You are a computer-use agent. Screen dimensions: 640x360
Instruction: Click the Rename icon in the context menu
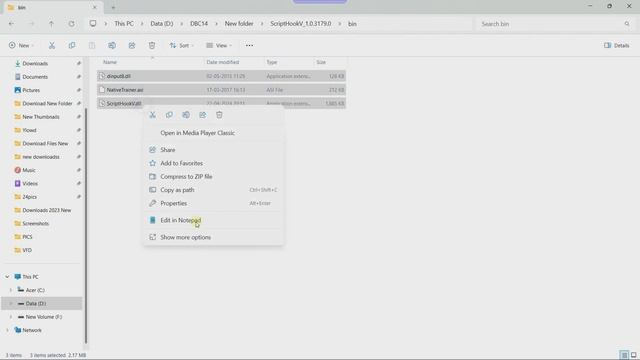coord(186,115)
